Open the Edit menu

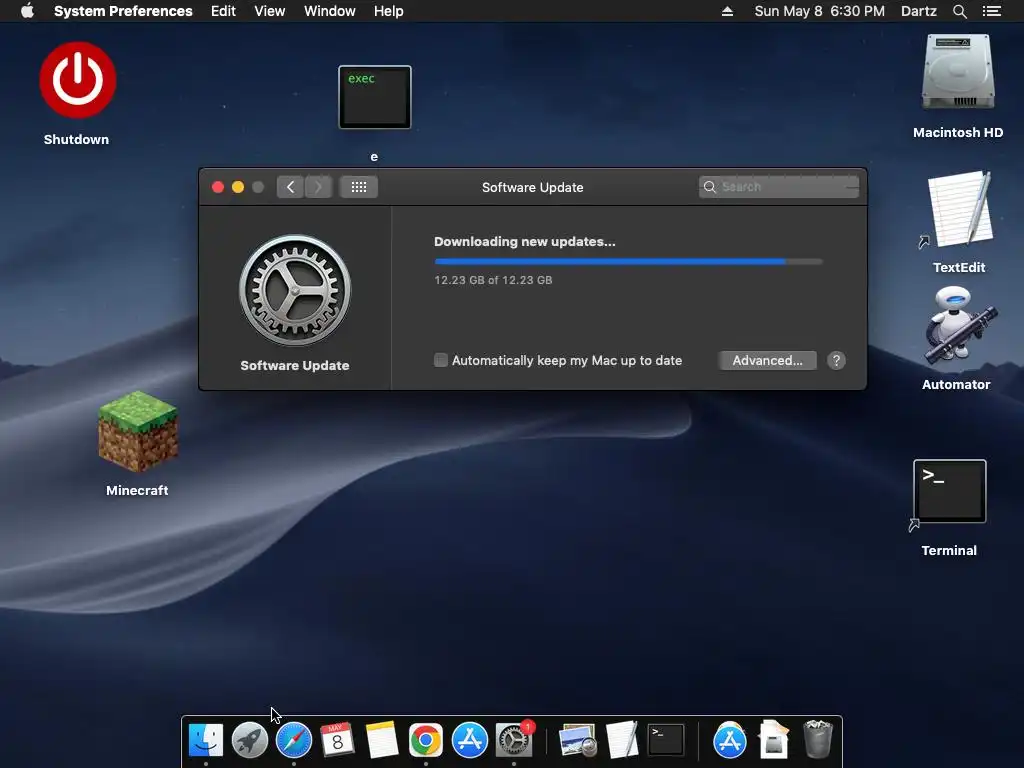[223, 11]
